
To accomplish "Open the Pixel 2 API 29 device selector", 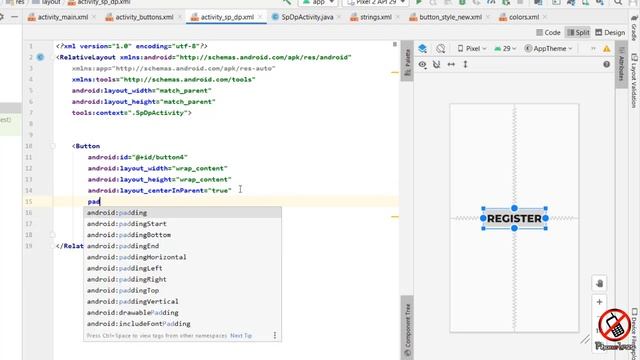I will point(376,2).
